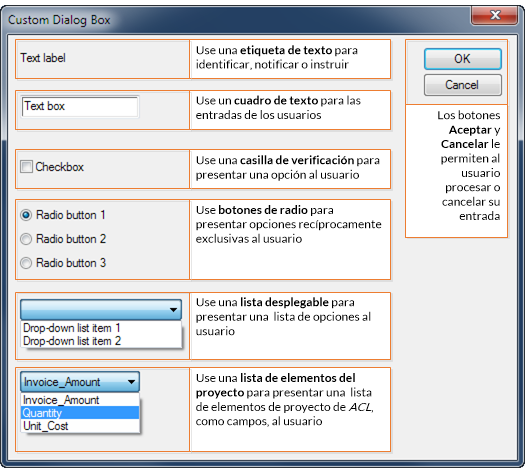Click the blank blue drop-down field
525x473 pixels.
point(101,310)
